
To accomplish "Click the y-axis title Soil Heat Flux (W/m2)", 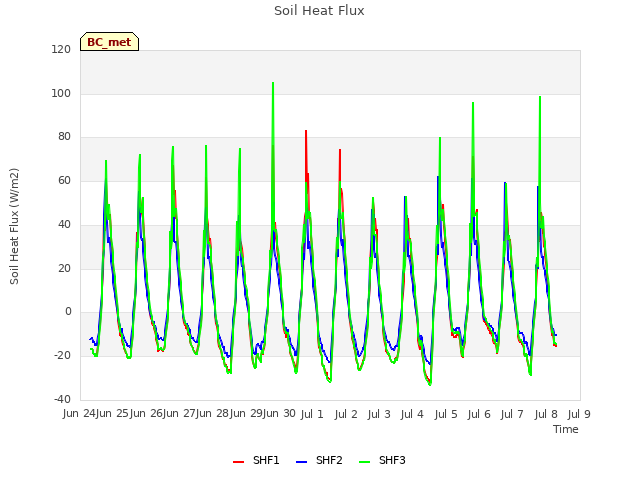I will 14,226.
